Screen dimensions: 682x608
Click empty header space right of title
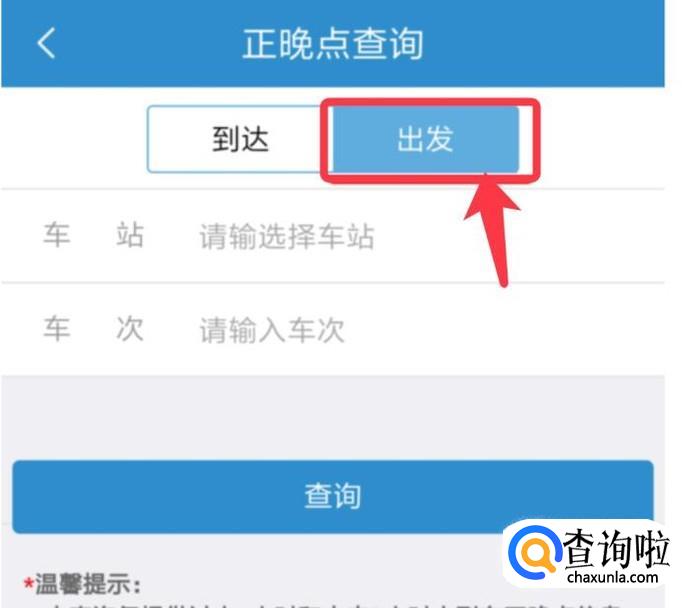pos(544,43)
